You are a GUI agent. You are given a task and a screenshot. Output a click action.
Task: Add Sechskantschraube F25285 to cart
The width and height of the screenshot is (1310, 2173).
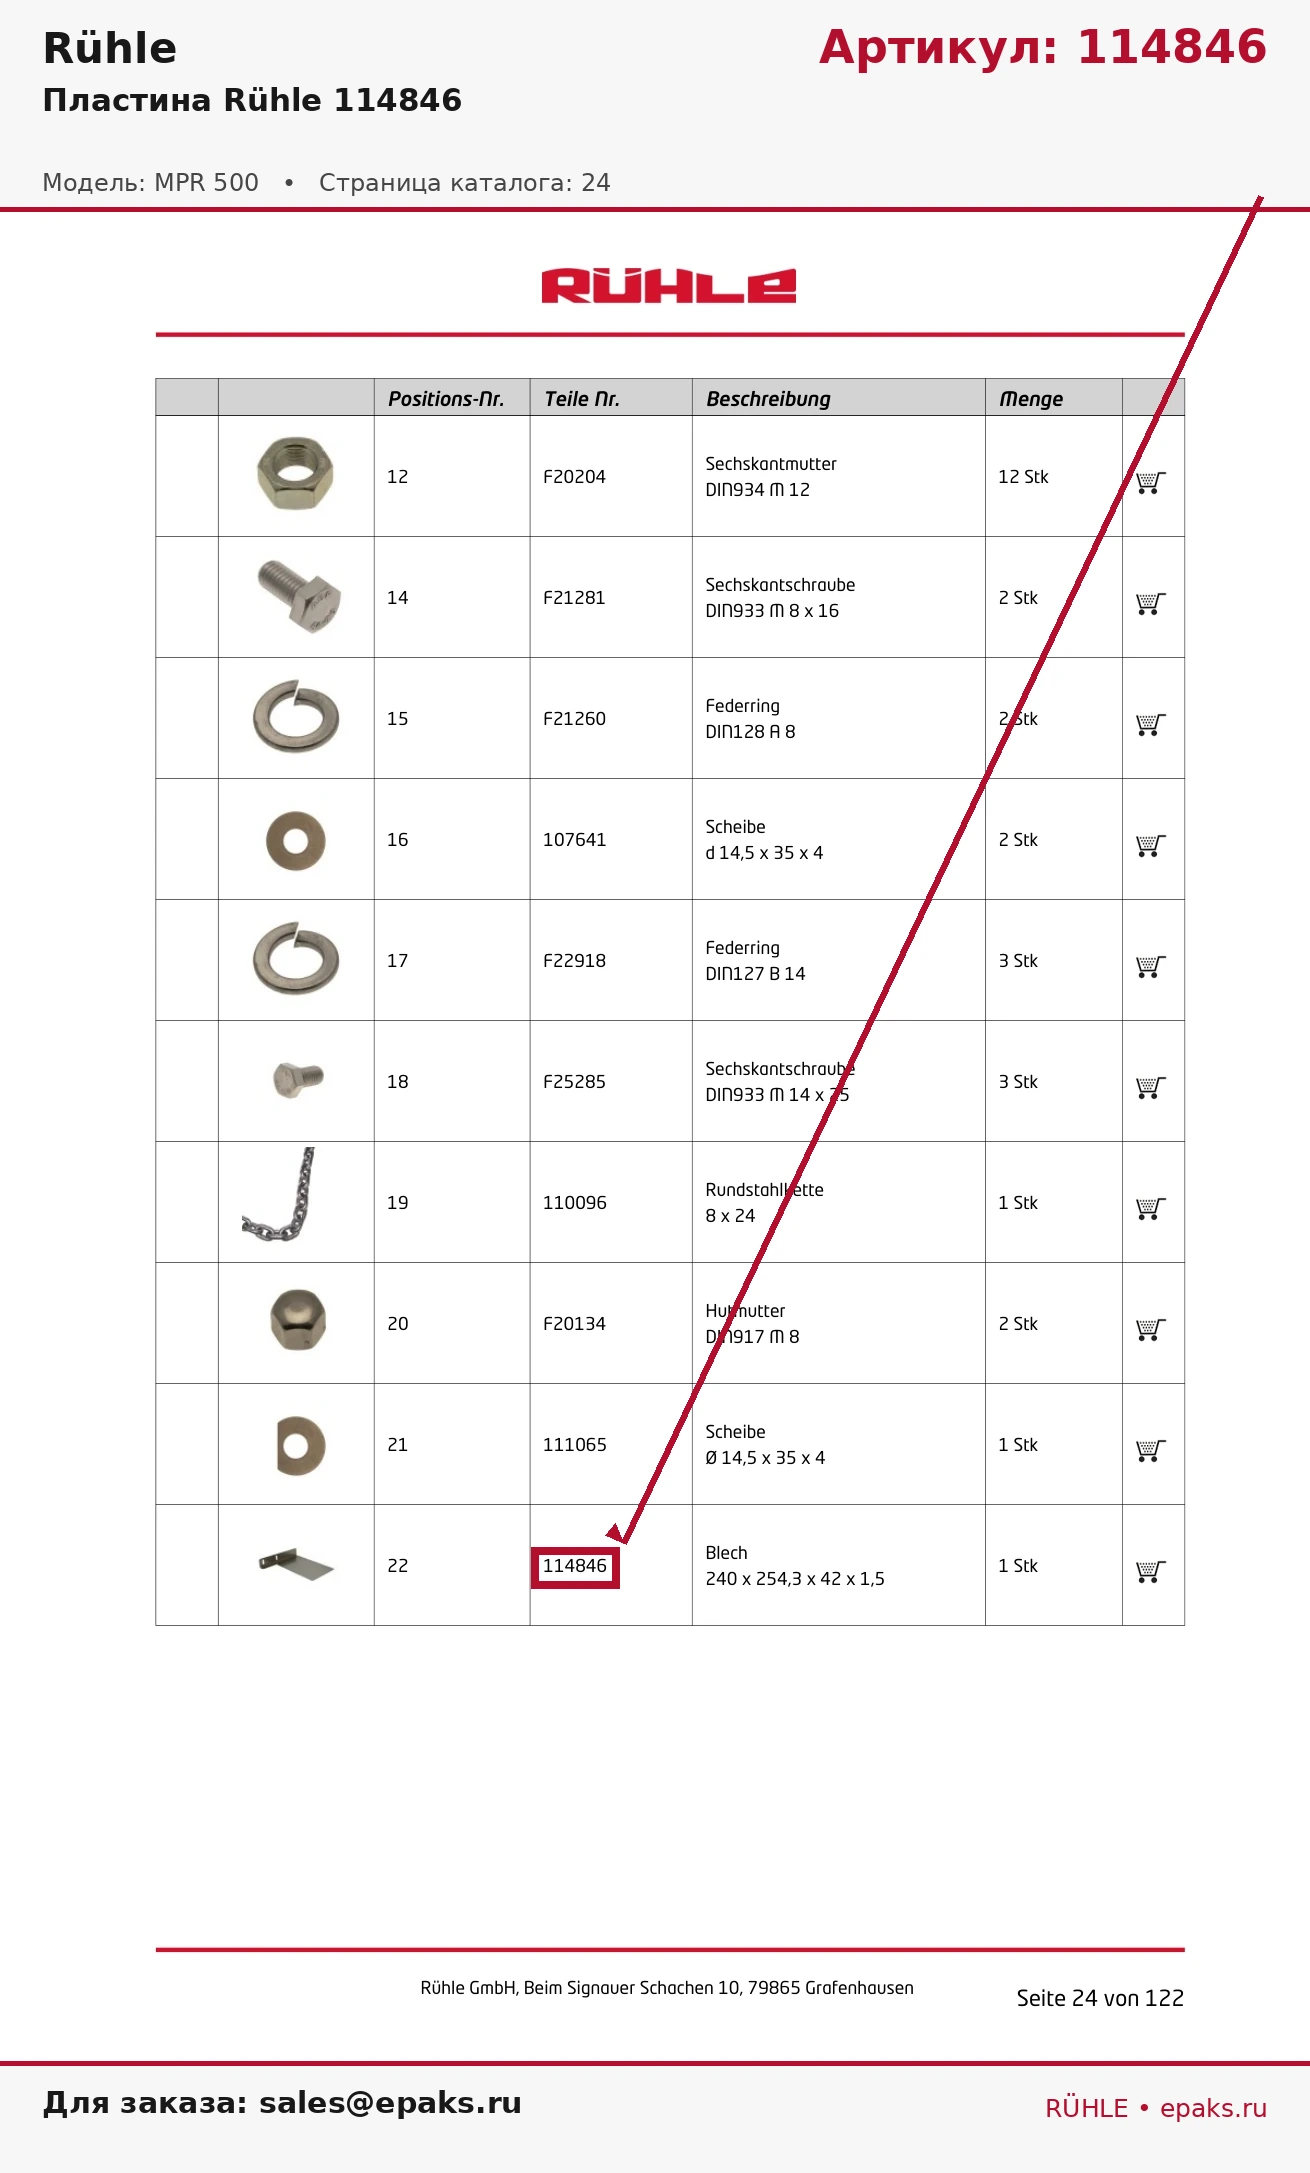(1151, 1087)
